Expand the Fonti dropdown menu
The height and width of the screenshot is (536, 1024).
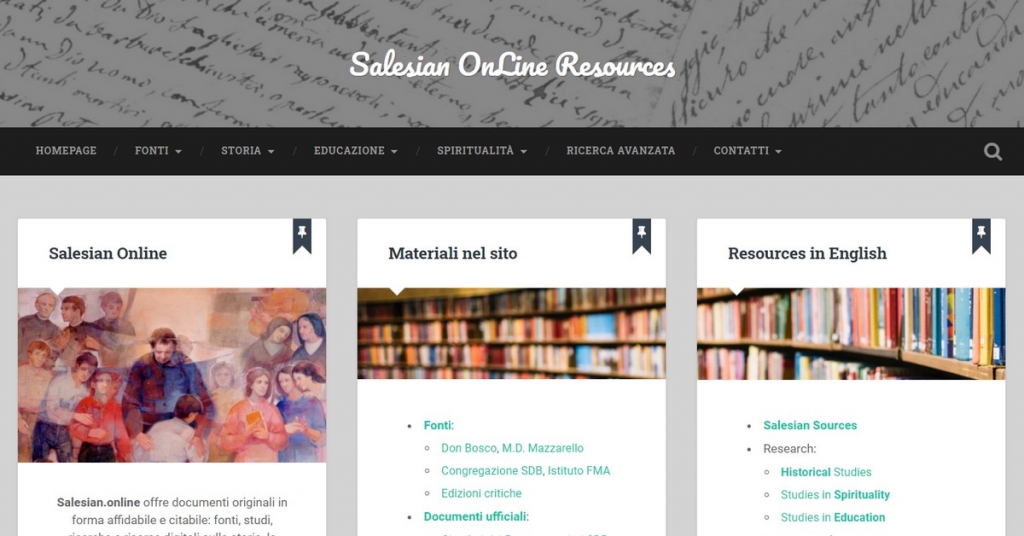(158, 151)
